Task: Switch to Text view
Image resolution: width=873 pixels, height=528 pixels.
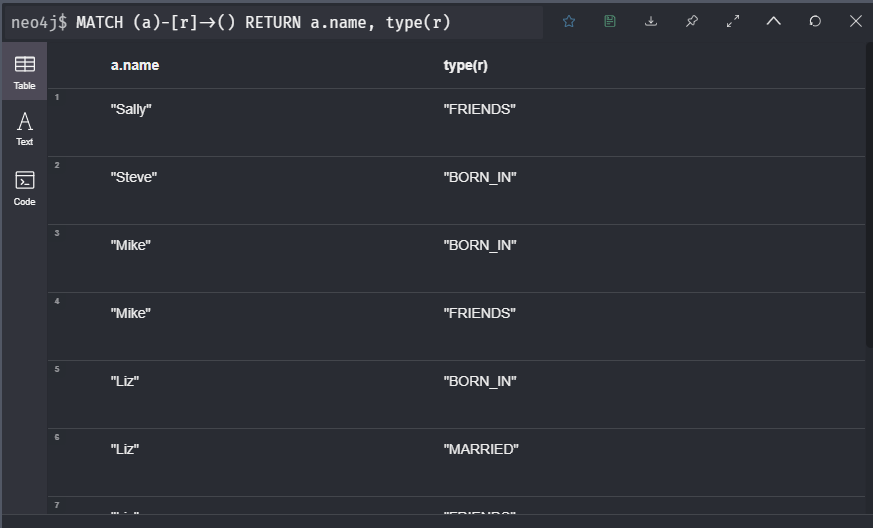Action: 25,130
